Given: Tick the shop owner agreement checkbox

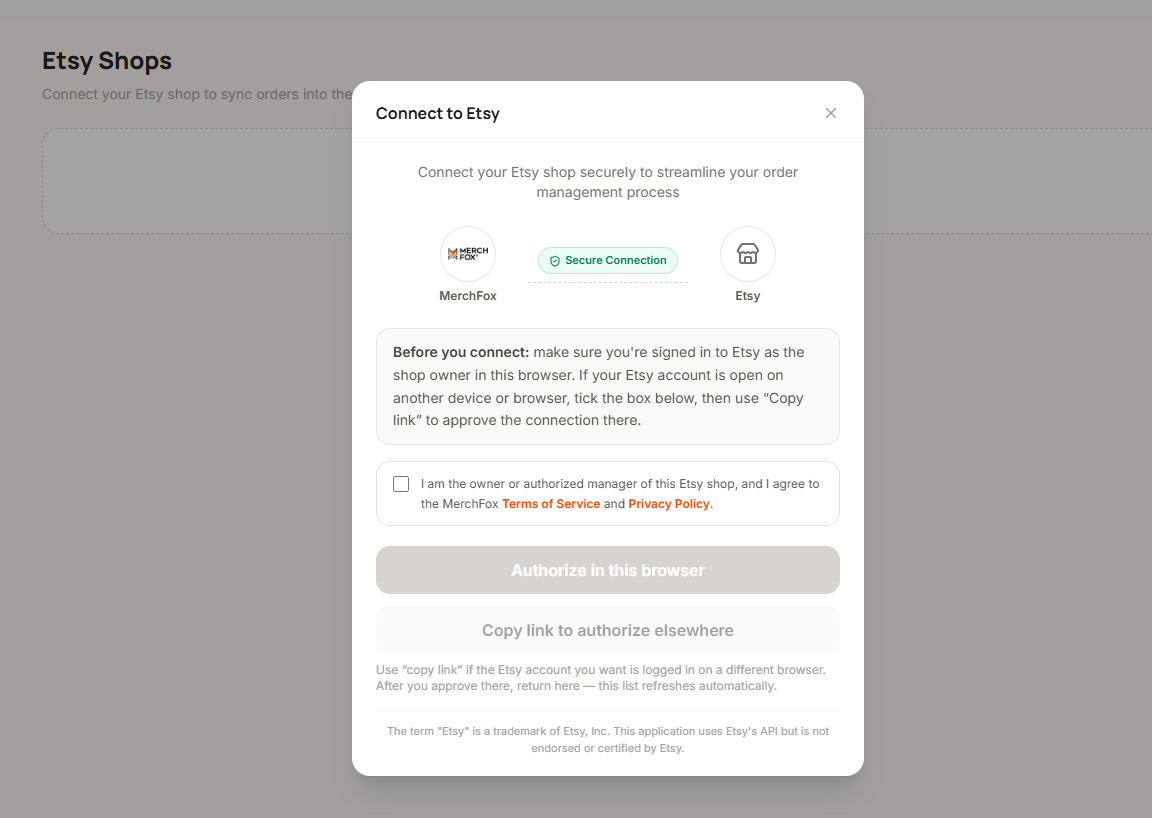Looking at the screenshot, I should tap(401, 484).
